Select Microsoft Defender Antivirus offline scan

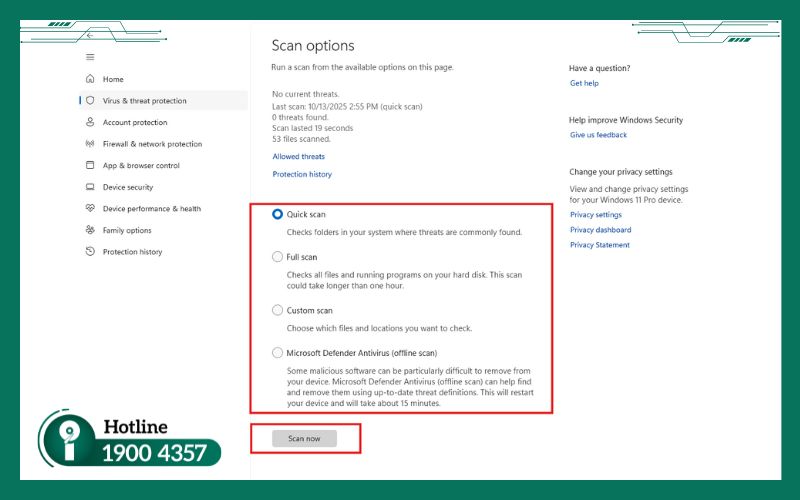[278, 353]
